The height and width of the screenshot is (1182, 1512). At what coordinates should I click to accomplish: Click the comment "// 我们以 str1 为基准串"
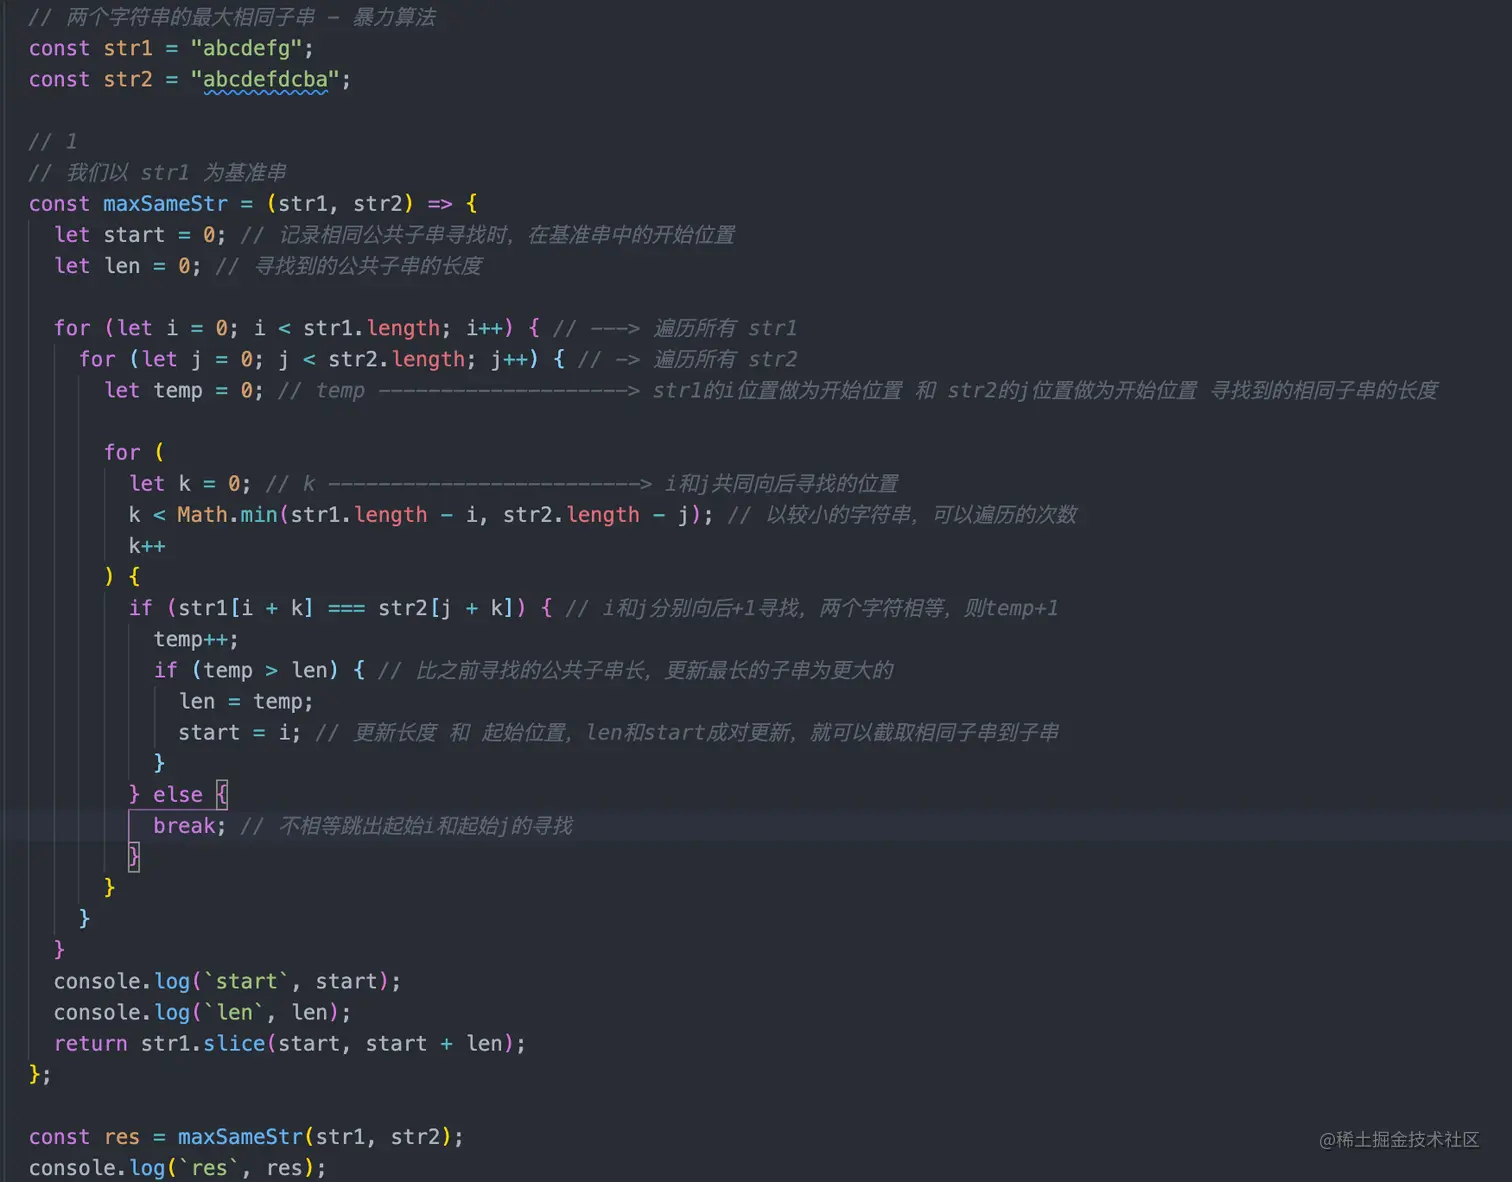[158, 173]
